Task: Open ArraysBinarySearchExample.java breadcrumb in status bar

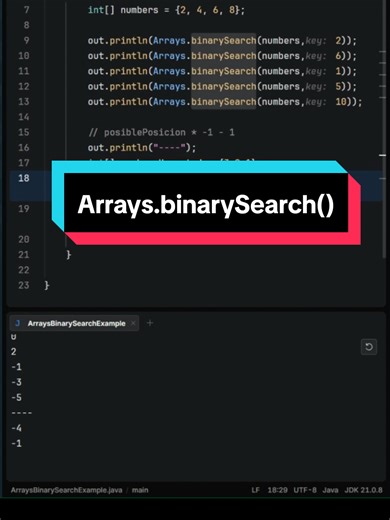Action: (x=66, y=490)
